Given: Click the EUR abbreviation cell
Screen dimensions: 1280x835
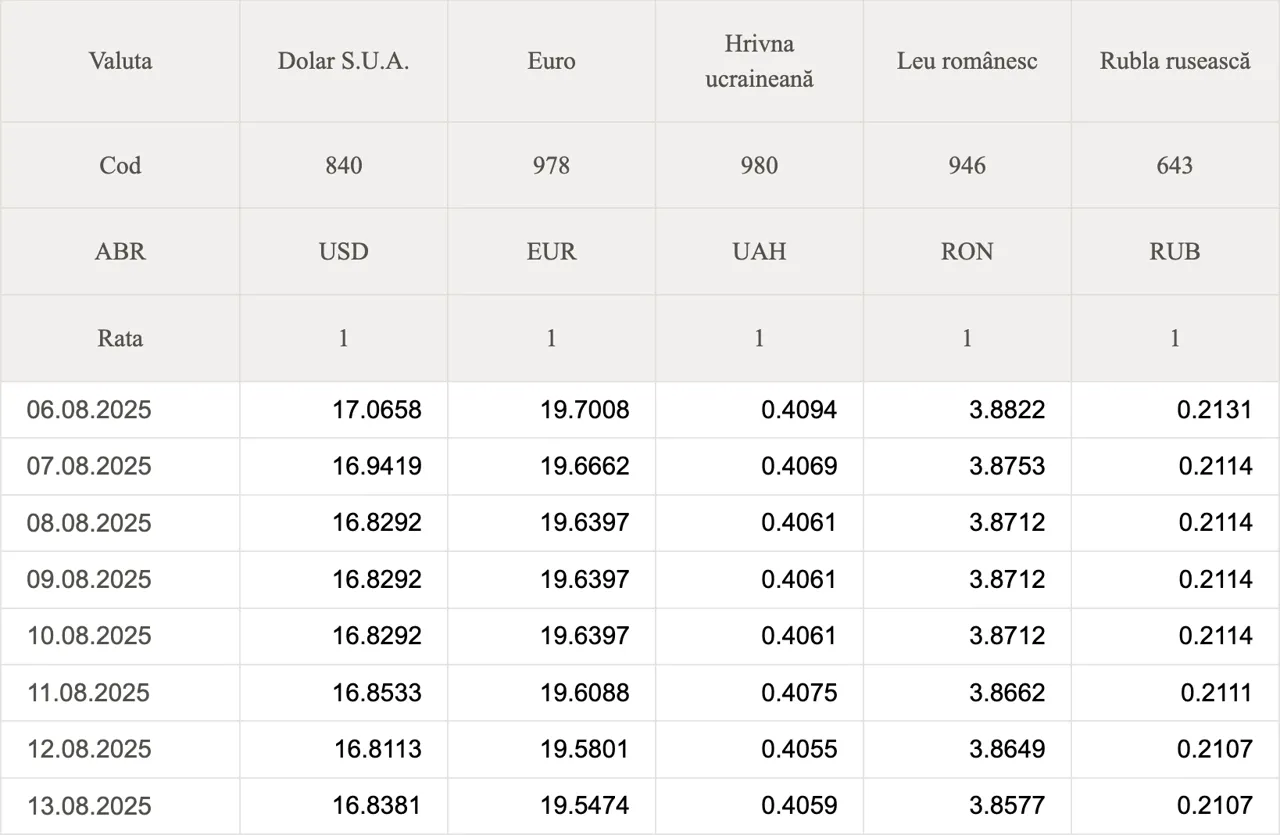Looking at the screenshot, I should 551,251.
